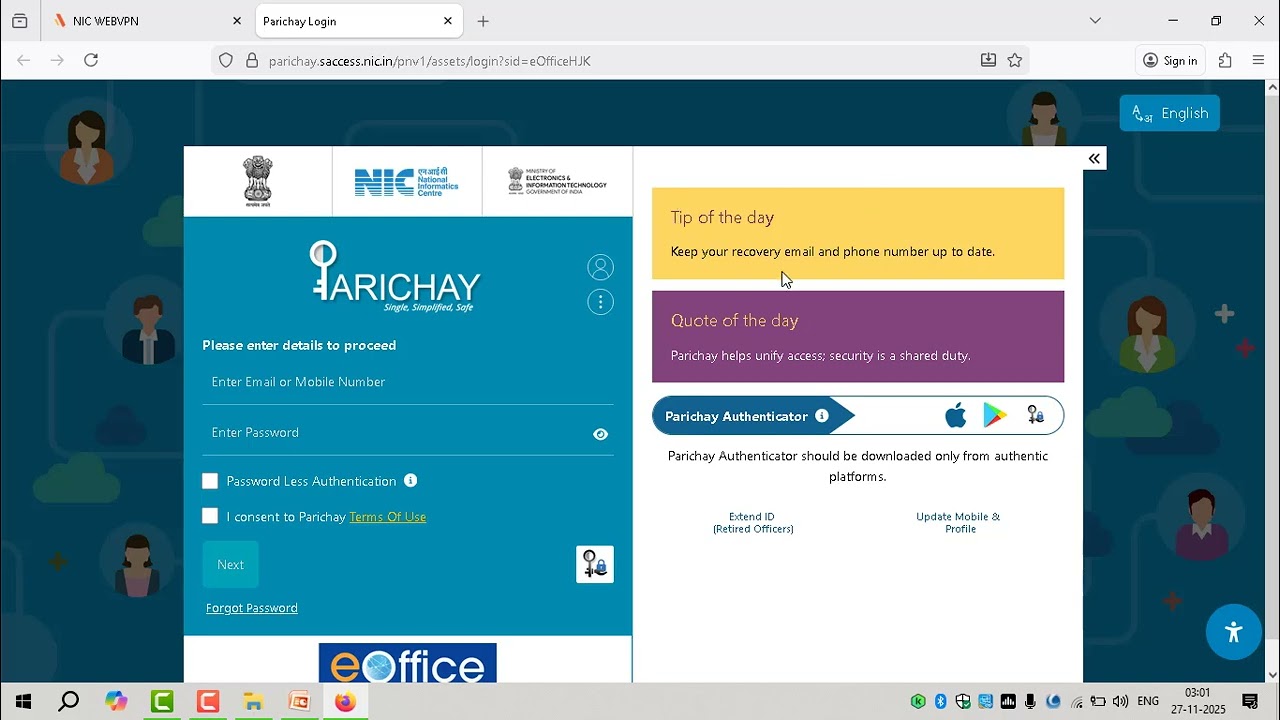1280x720 pixels.
Task: Click the microphone tray icon
Action: [1030, 702]
